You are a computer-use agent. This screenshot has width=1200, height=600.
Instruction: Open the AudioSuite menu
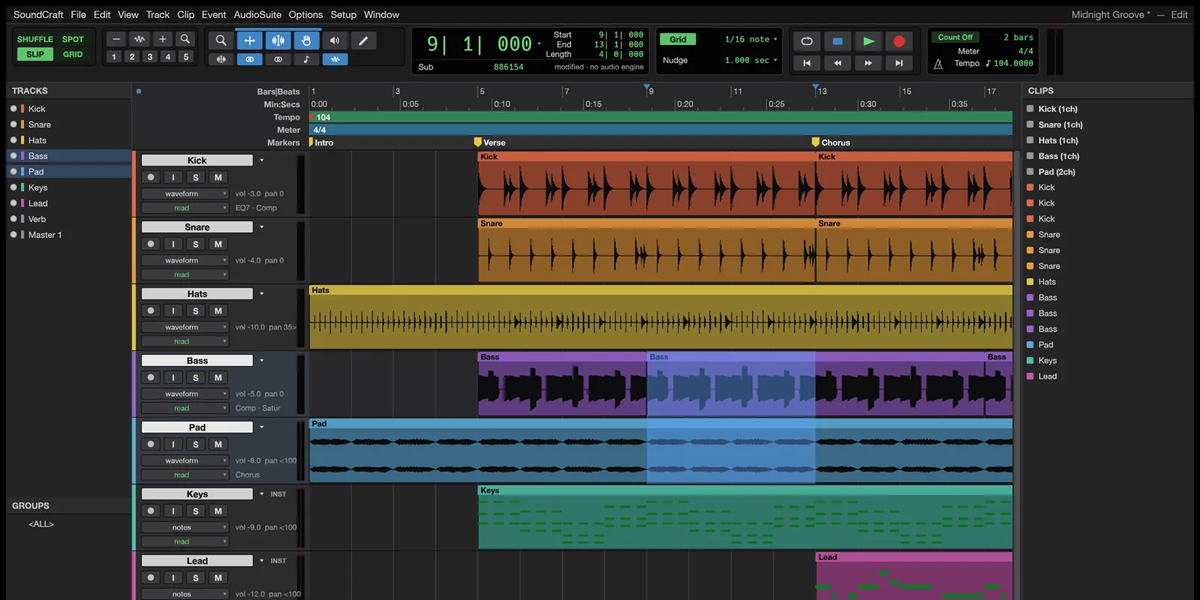(x=258, y=15)
